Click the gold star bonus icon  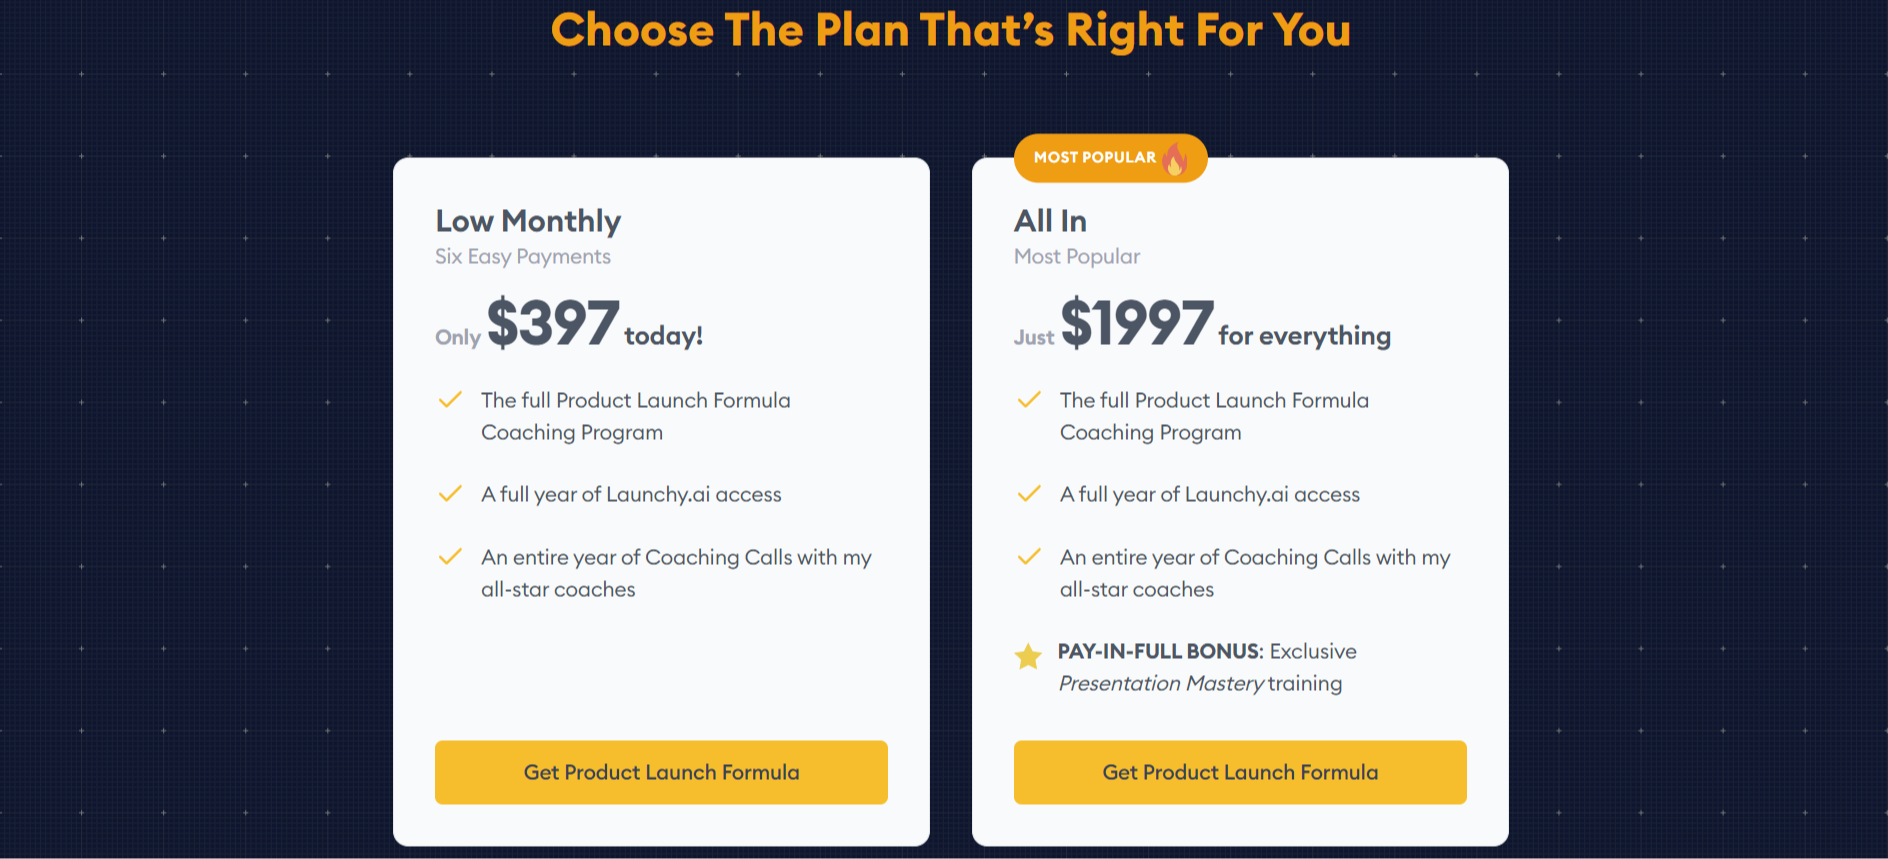[x=1028, y=656]
